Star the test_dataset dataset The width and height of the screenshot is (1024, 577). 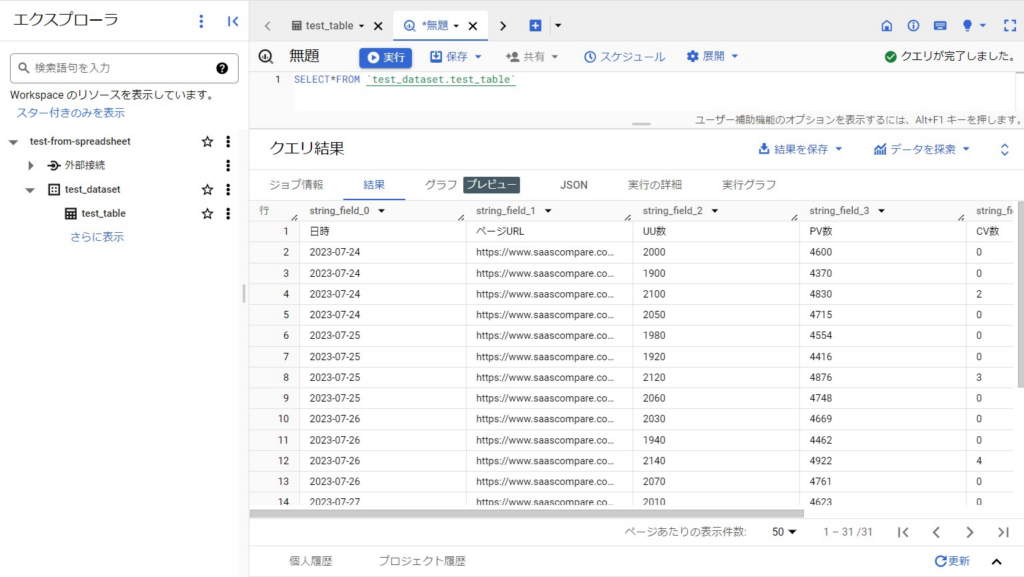pyautogui.click(x=207, y=189)
